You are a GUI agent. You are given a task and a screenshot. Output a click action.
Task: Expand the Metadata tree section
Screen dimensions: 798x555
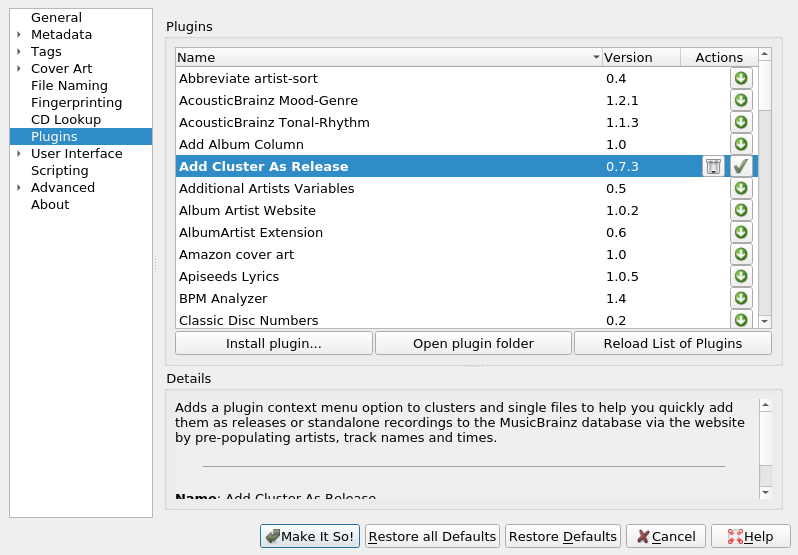point(19,35)
